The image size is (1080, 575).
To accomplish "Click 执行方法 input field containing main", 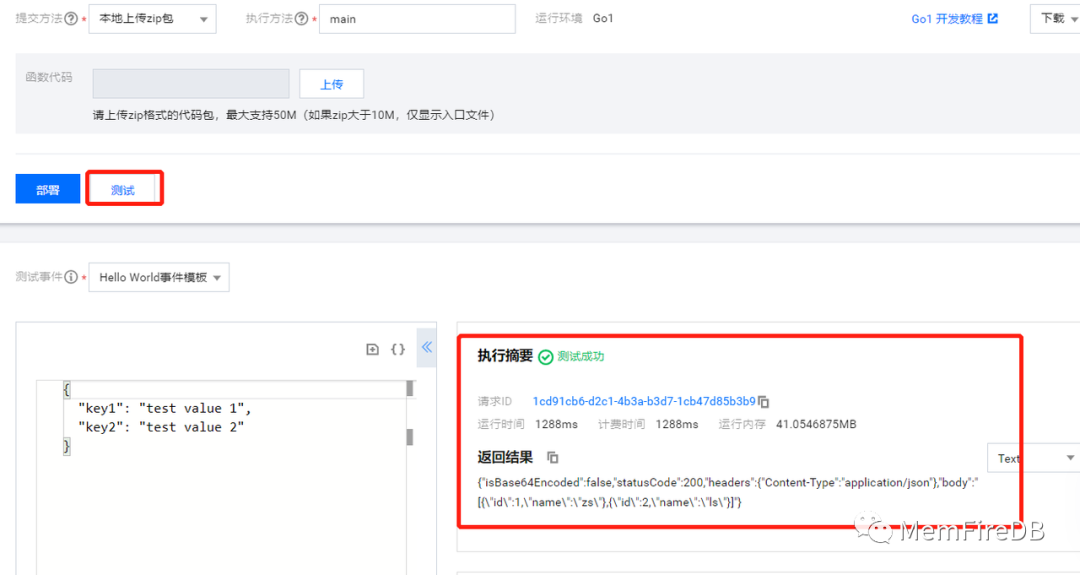I will tap(417, 19).
